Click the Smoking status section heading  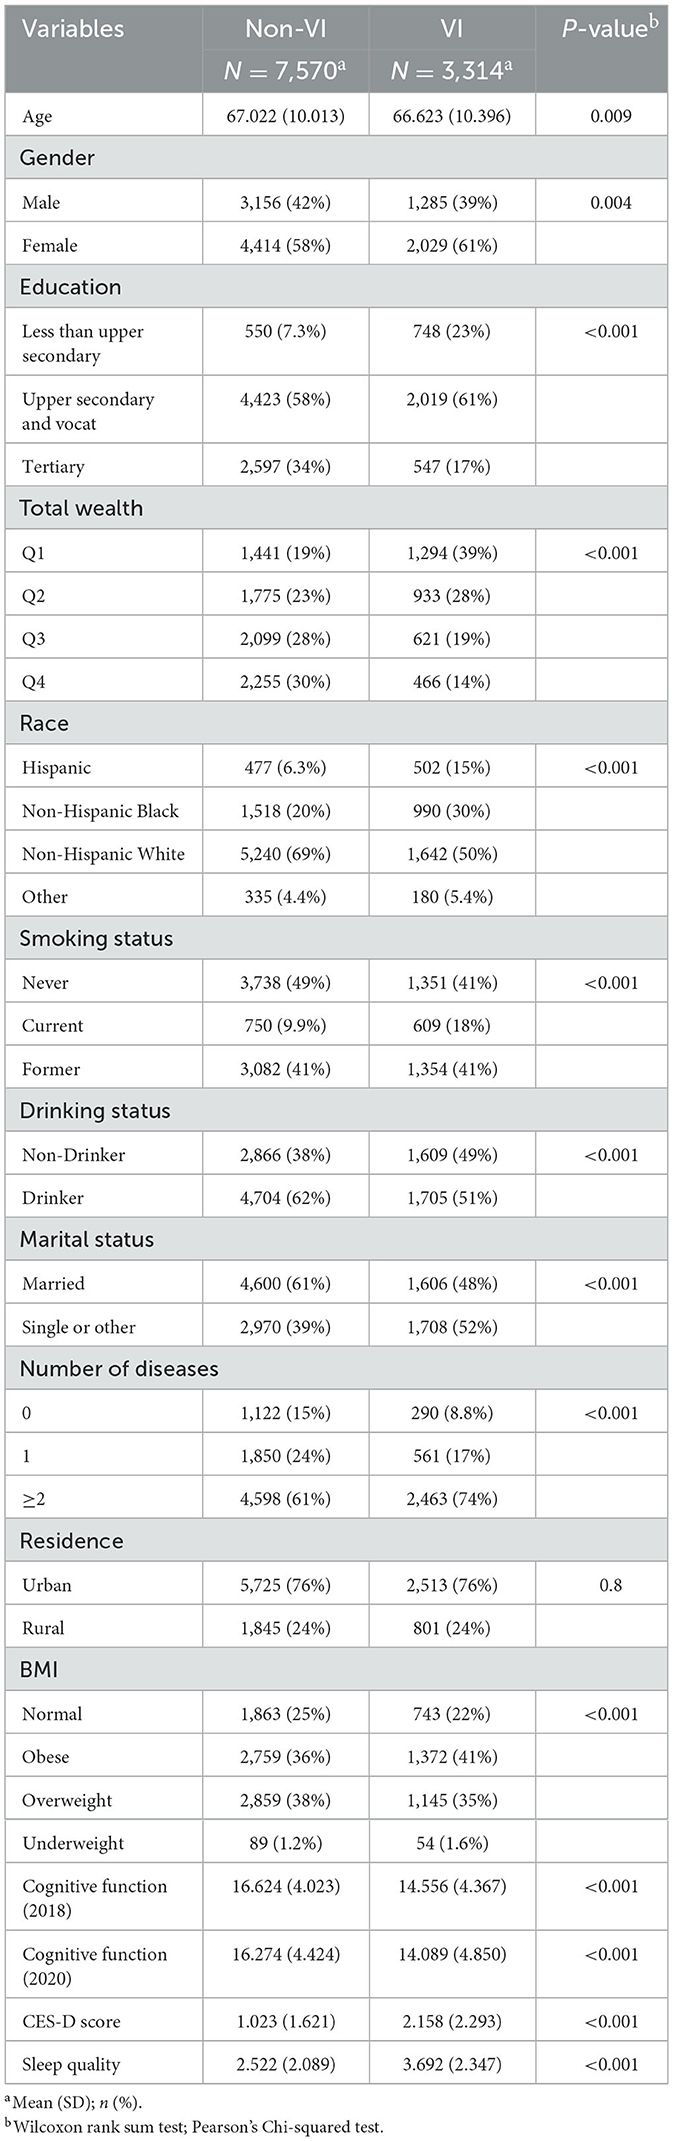pyautogui.click(x=96, y=938)
